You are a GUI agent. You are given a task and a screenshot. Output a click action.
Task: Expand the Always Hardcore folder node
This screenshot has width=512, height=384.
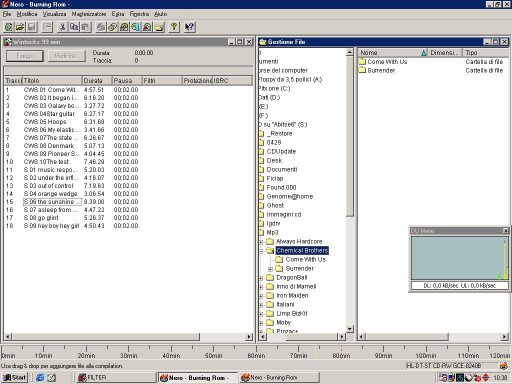[x=261, y=242]
